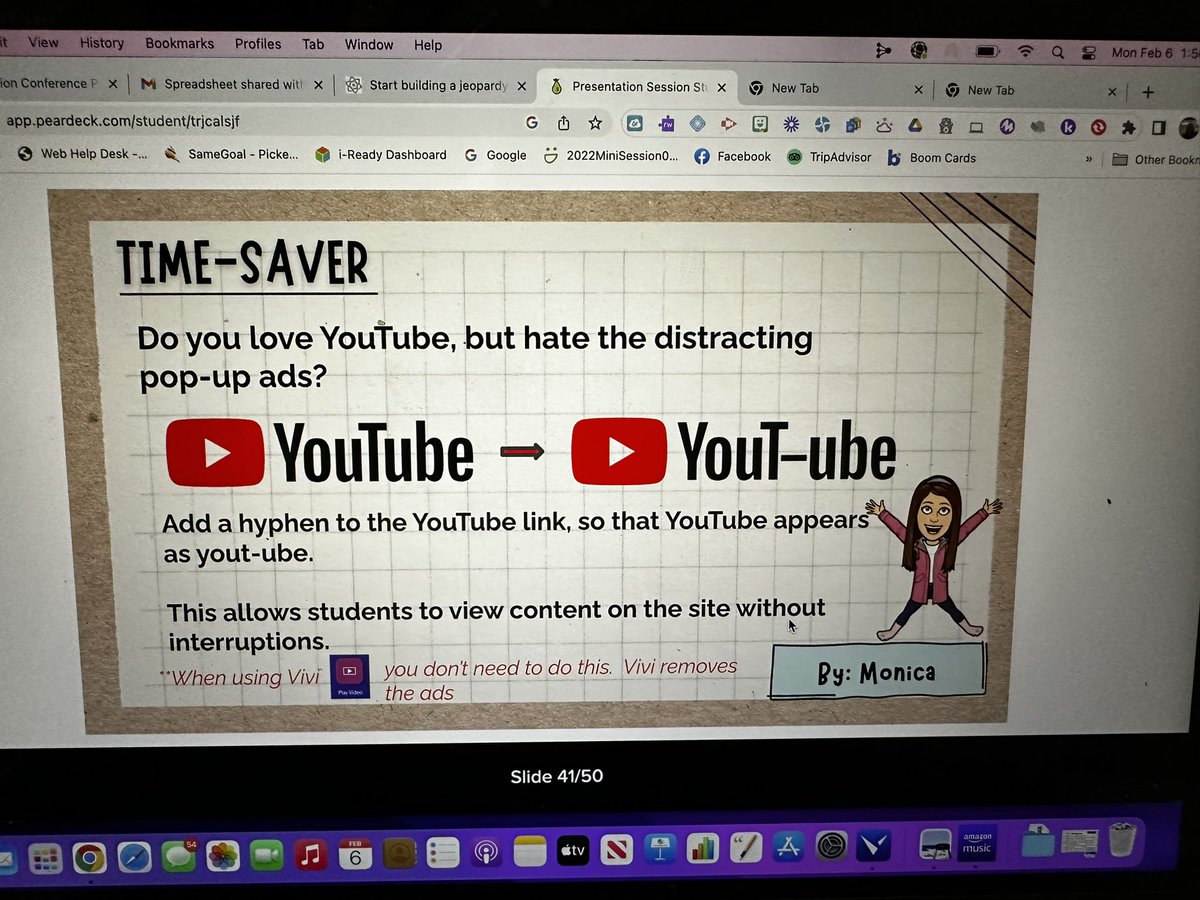Screen dimensions: 1200x900
Task: Click the Monica Bitmoji avatar on slide
Action: [932, 559]
